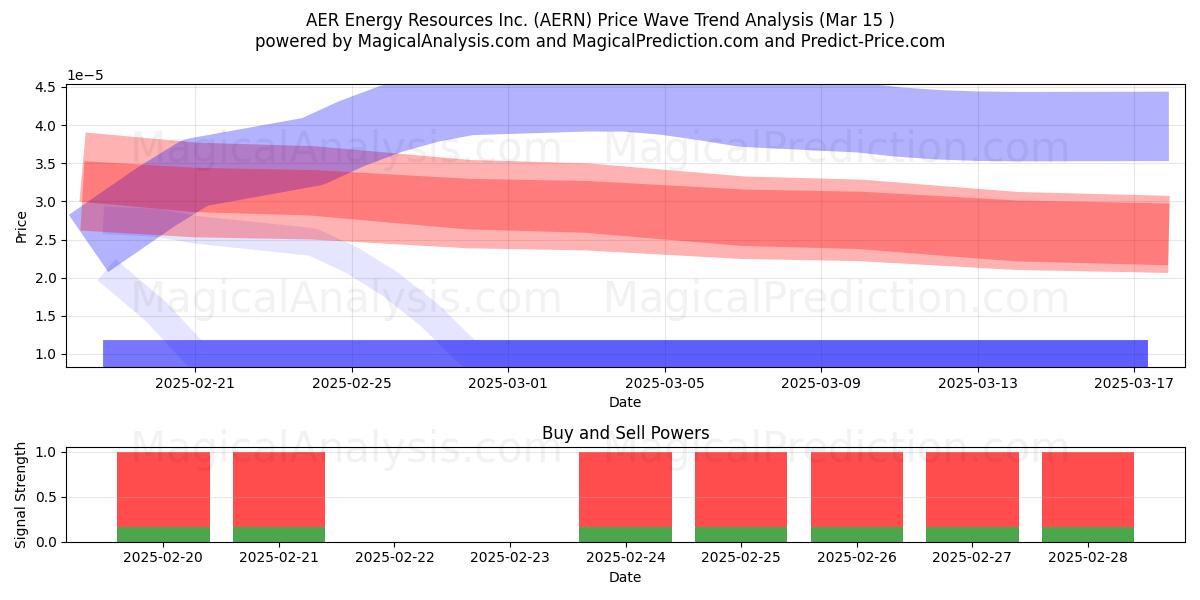Click the 'Date' label under the lower bar chart
Screen dimensions: 1200x600
click(625, 577)
